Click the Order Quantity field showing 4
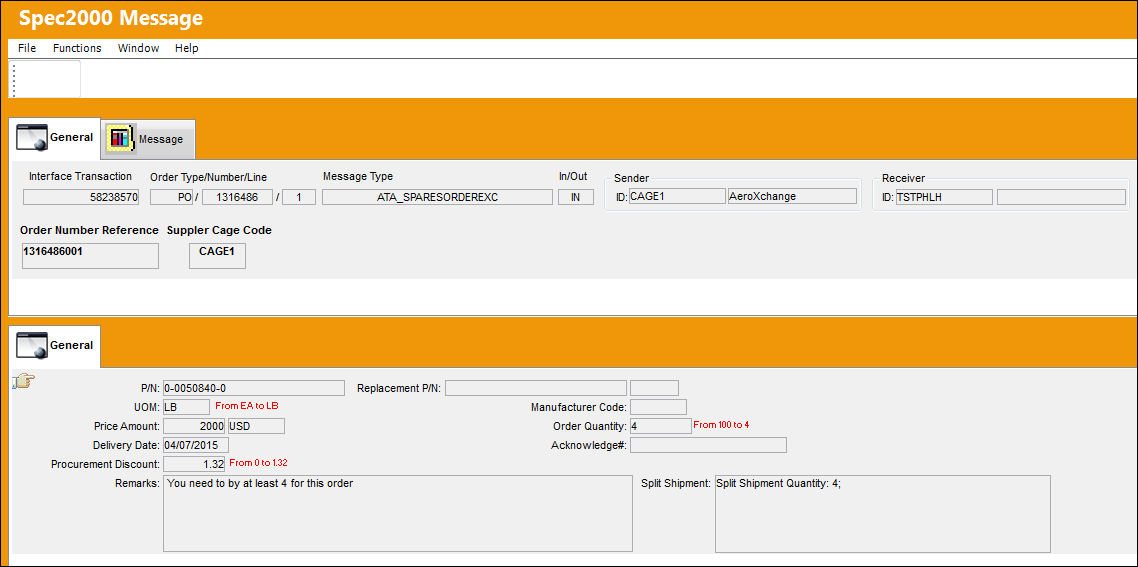1138x567 pixels. pyautogui.click(x=660, y=425)
